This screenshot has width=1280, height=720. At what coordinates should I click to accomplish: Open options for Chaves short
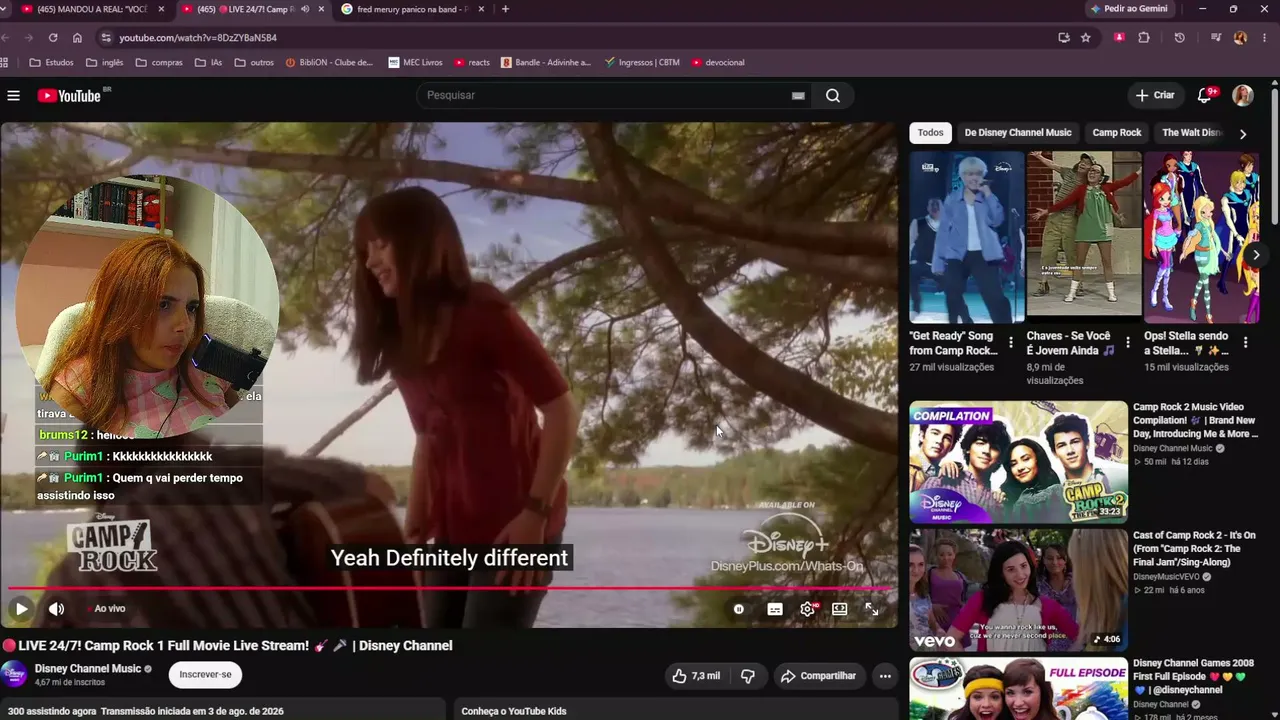(x=1128, y=343)
